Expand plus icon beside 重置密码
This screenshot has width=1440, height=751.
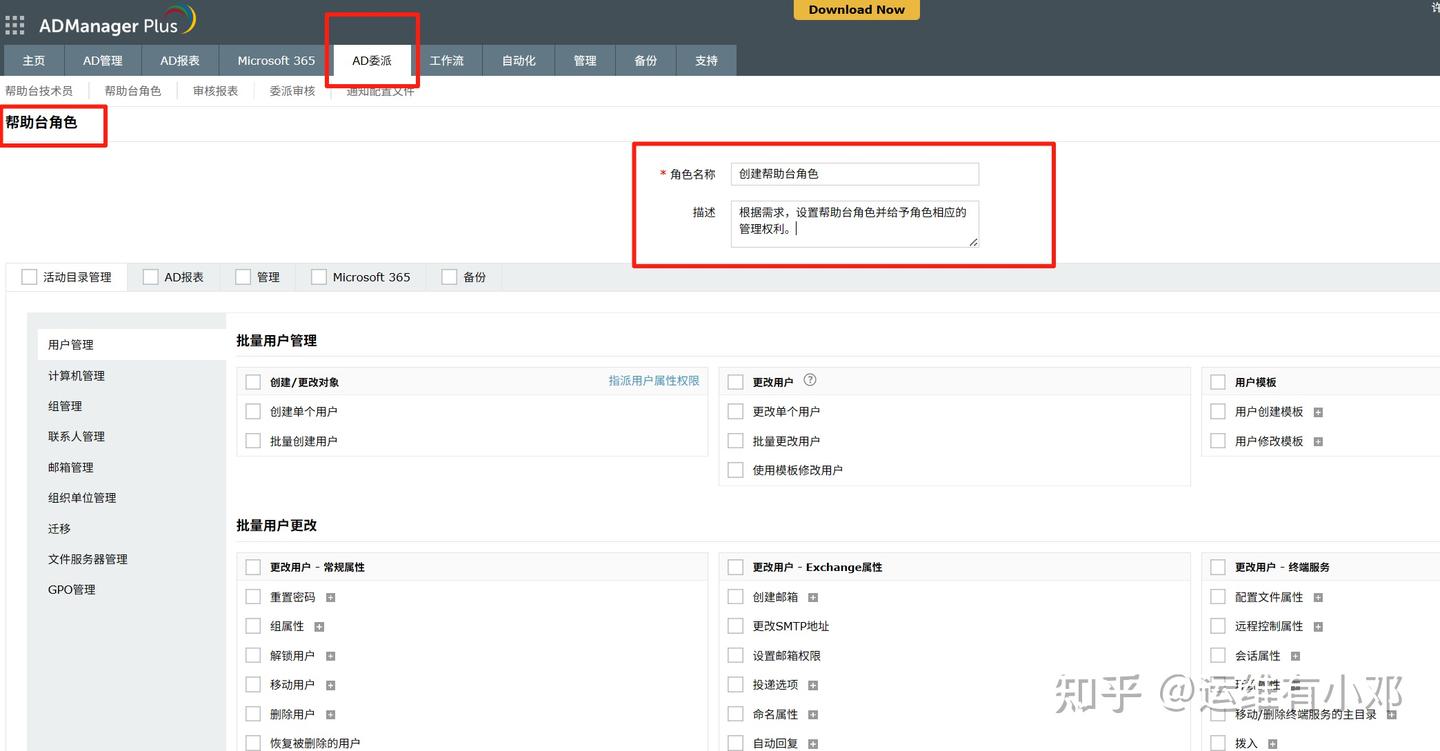tap(330, 597)
